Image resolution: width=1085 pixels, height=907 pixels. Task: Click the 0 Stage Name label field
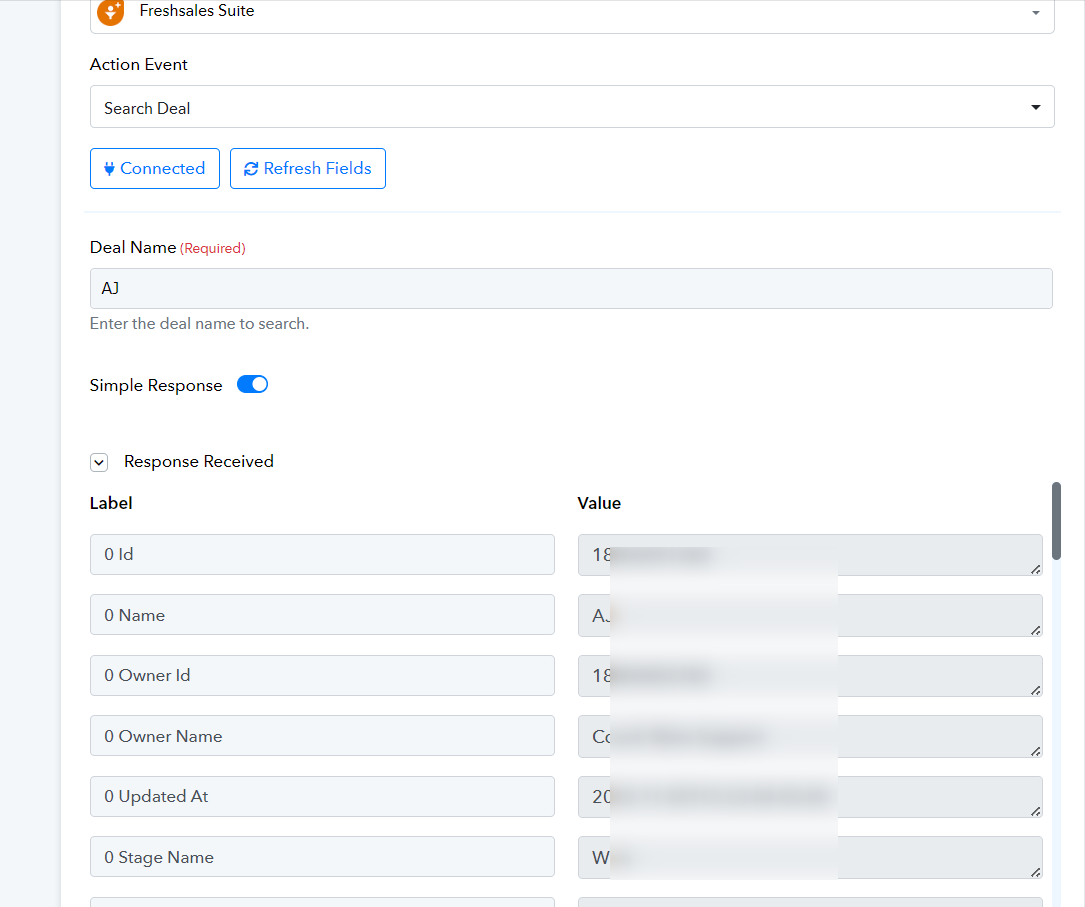pyautogui.click(x=322, y=857)
